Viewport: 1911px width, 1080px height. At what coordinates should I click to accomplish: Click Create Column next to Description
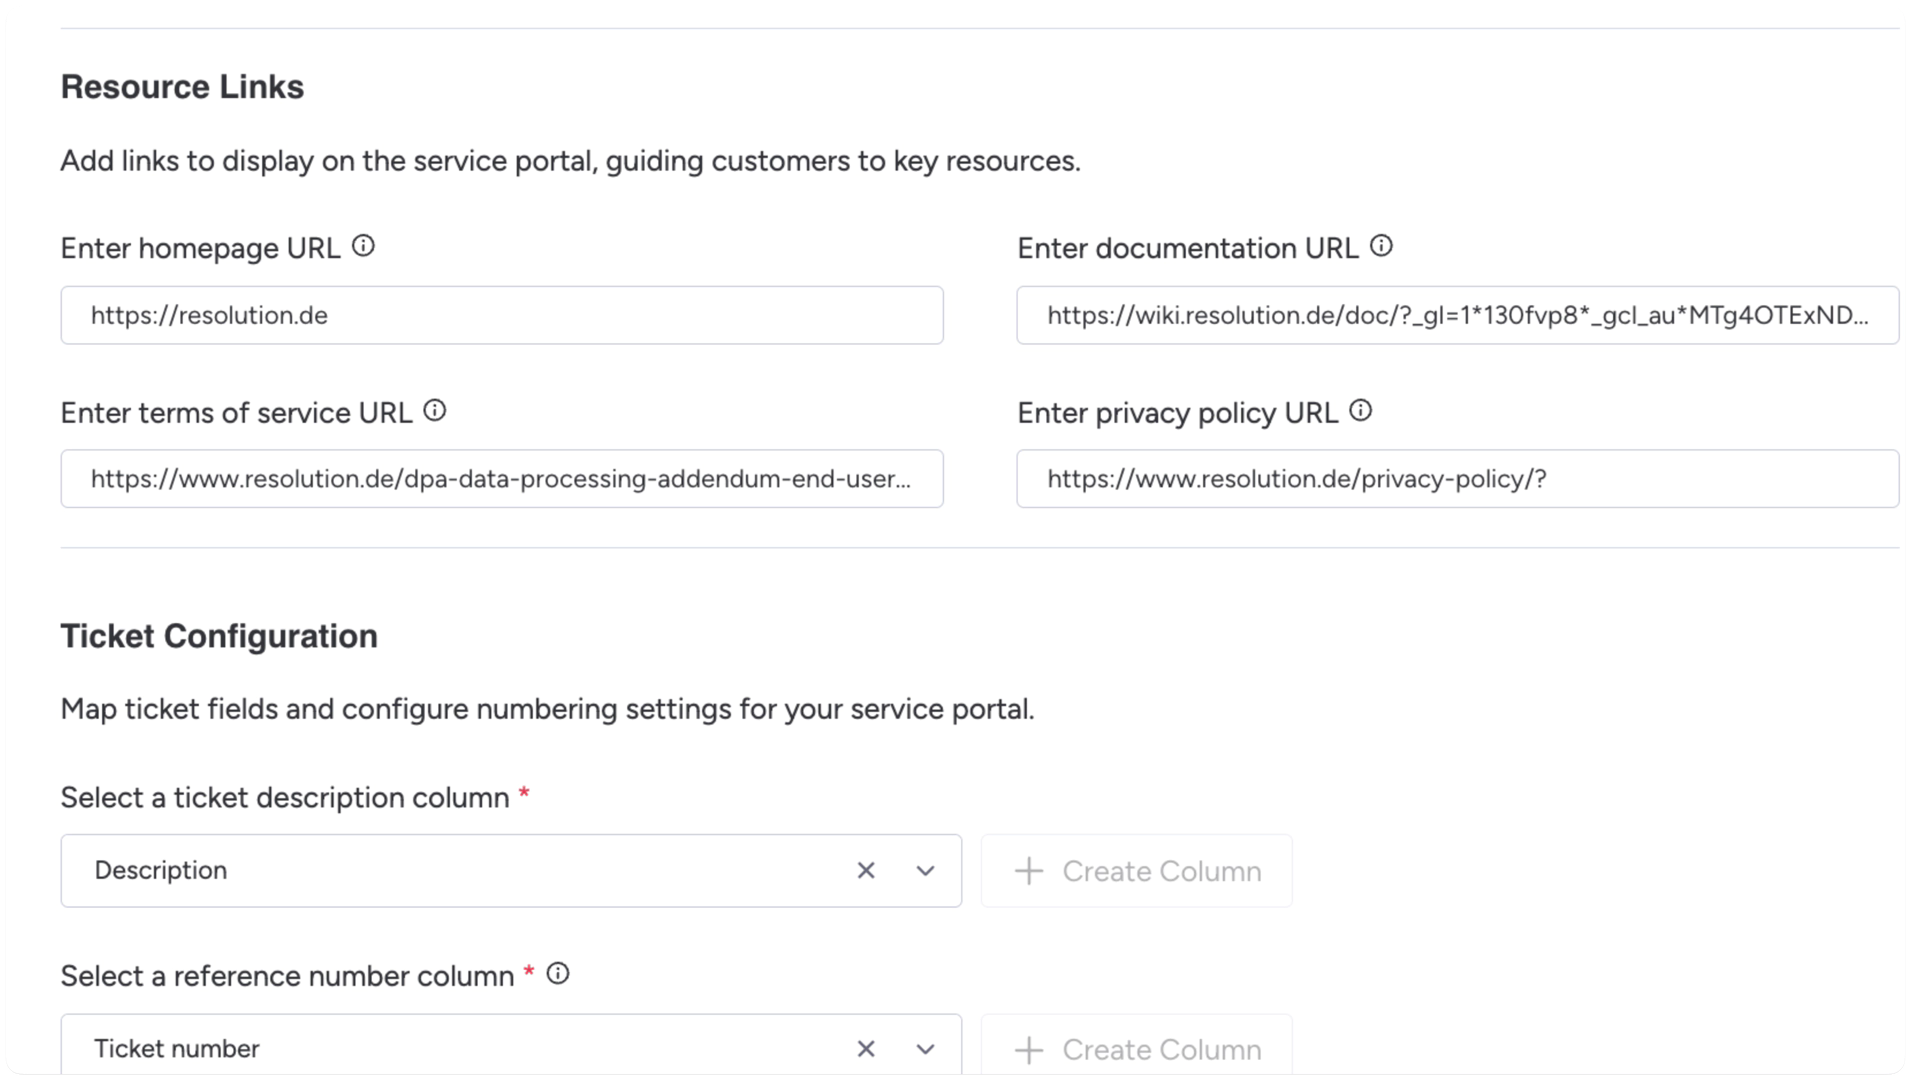[x=1137, y=870]
